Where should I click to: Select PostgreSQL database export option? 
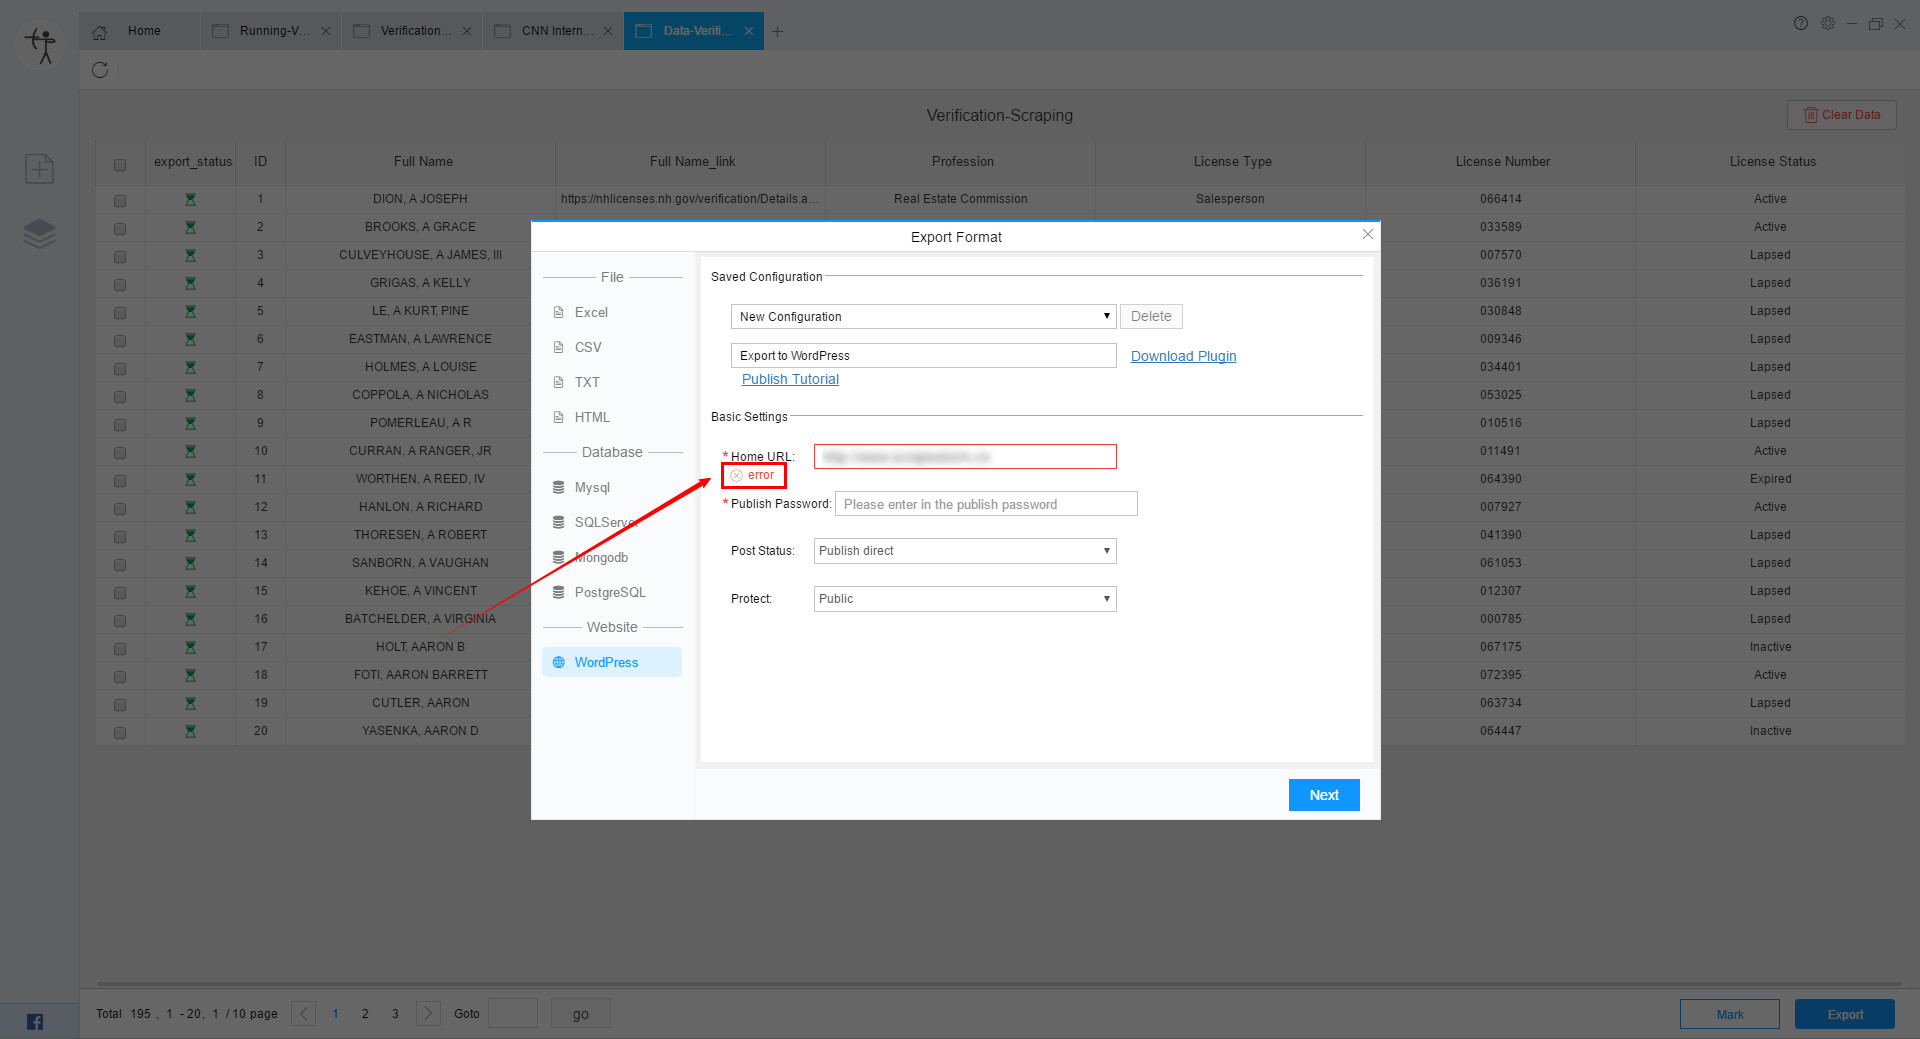tap(612, 592)
